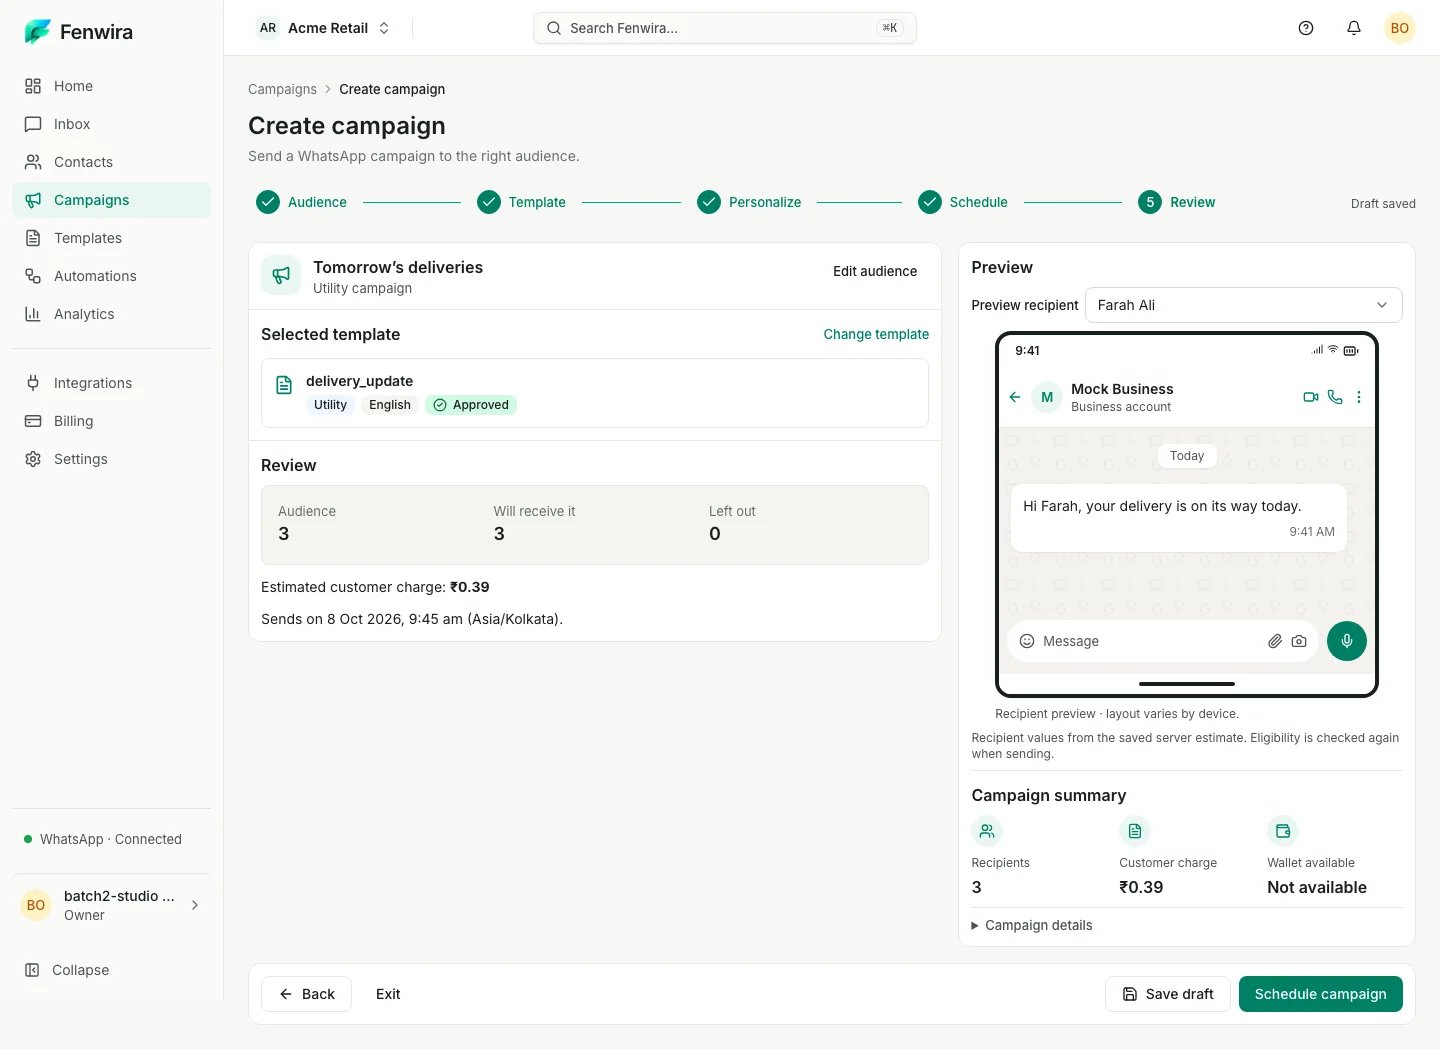
Task: Open Billing from the sidebar
Action: tap(111, 421)
